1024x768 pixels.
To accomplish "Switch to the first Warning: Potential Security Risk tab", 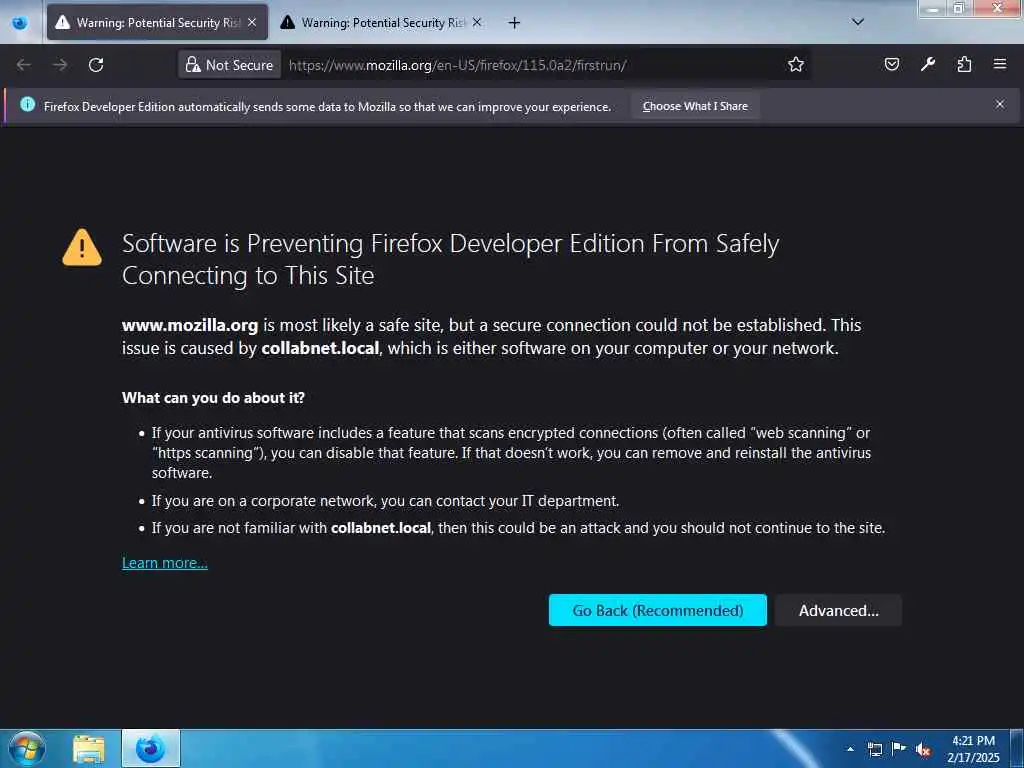I will coord(157,23).
